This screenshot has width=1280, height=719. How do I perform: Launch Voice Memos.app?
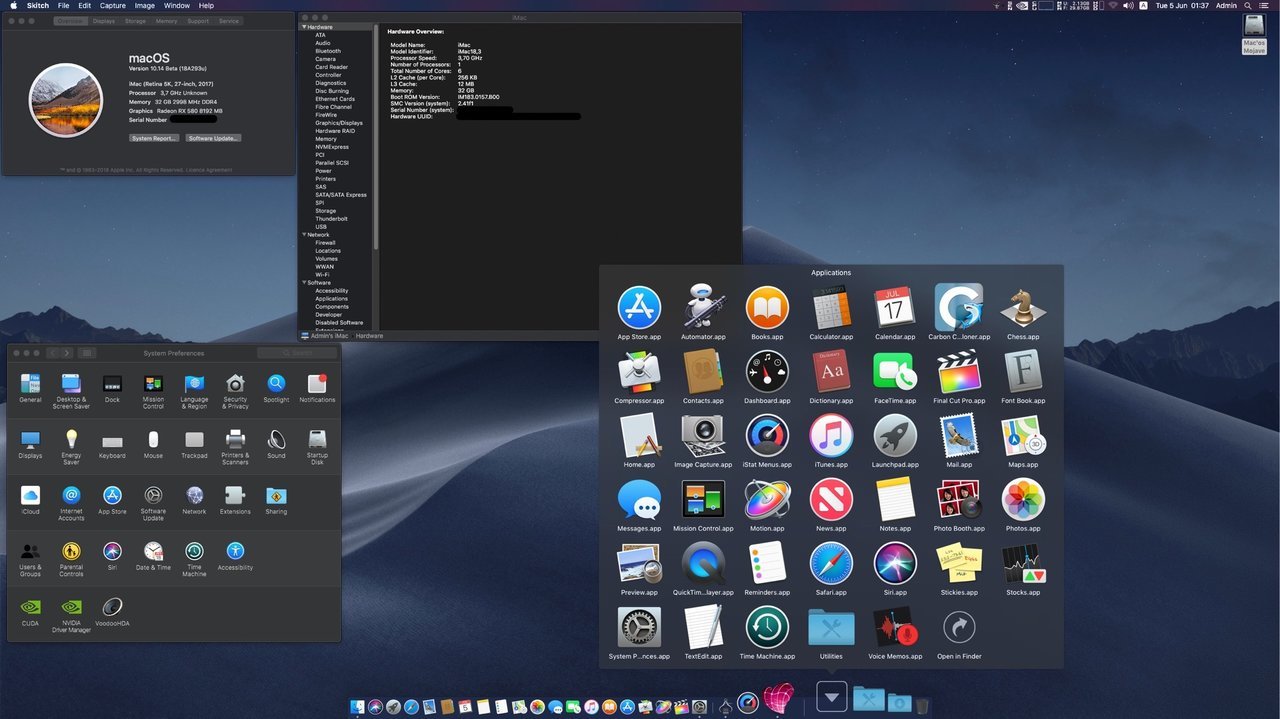pos(895,632)
